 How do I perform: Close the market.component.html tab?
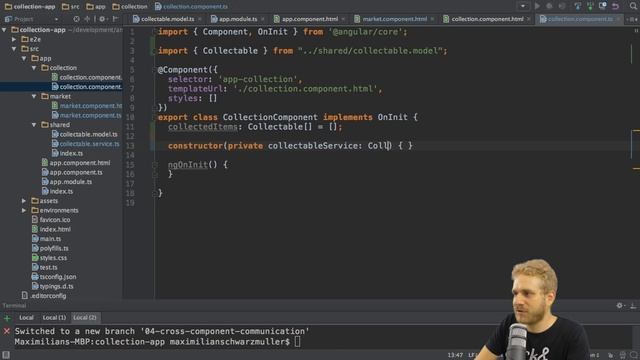[x=432, y=19]
